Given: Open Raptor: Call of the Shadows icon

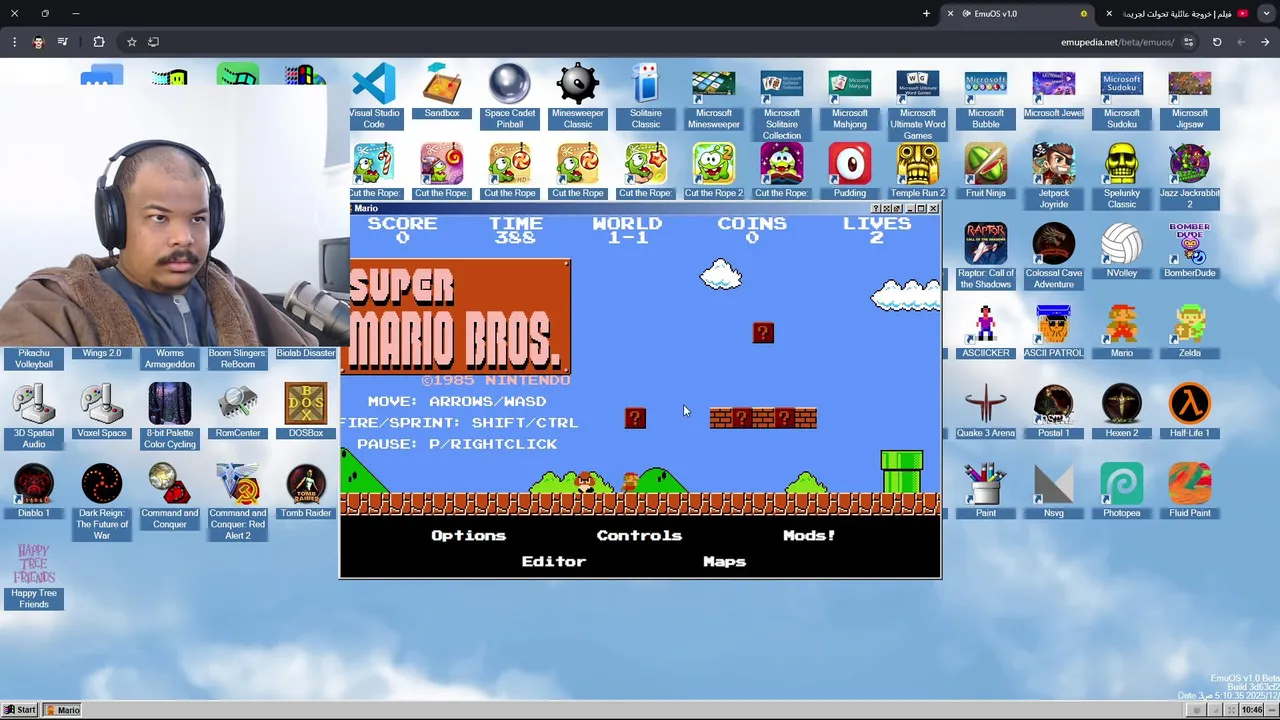Looking at the screenshot, I should (986, 256).
